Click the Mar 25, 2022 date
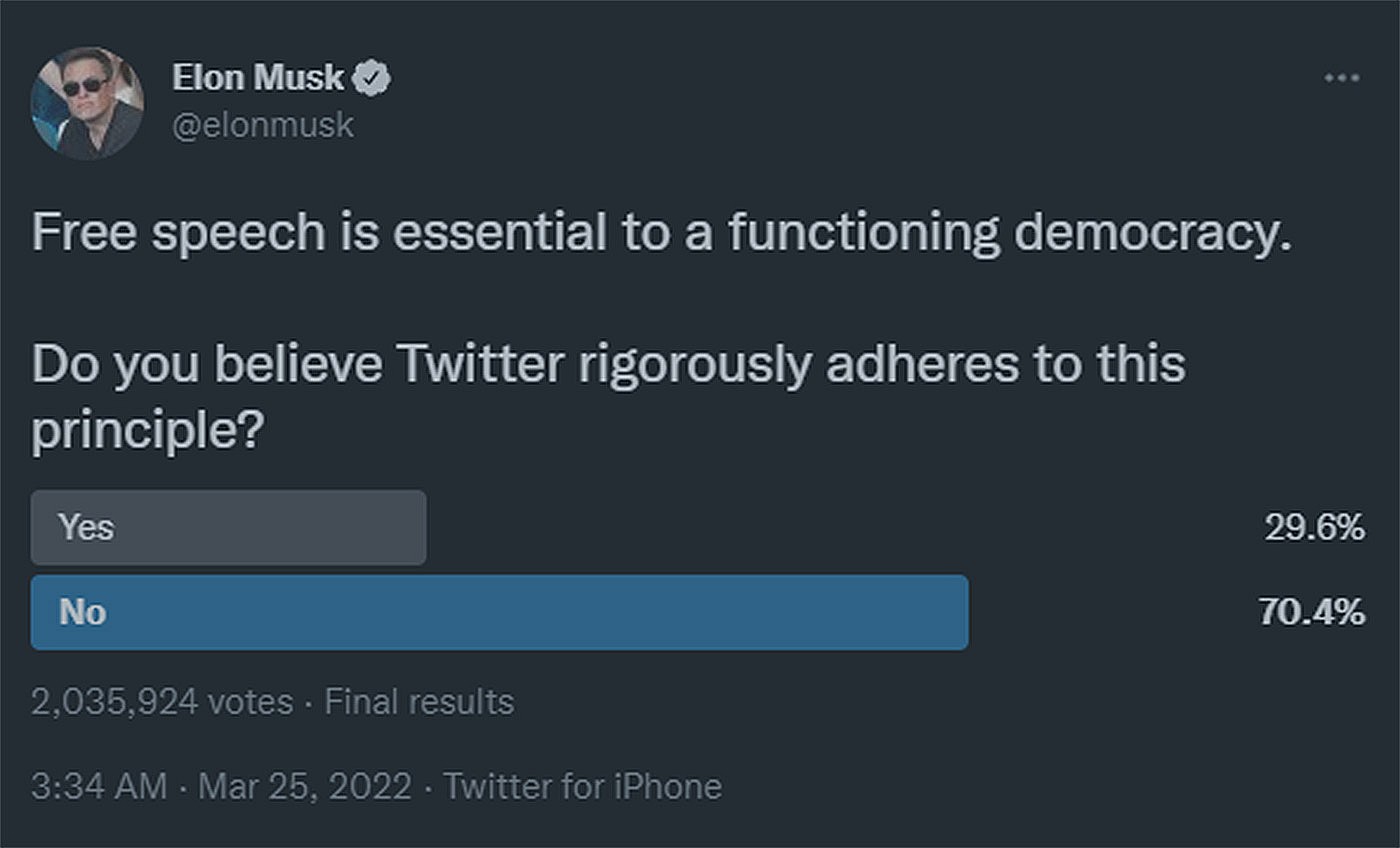The height and width of the screenshot is (848, 1400). [305, 786]
